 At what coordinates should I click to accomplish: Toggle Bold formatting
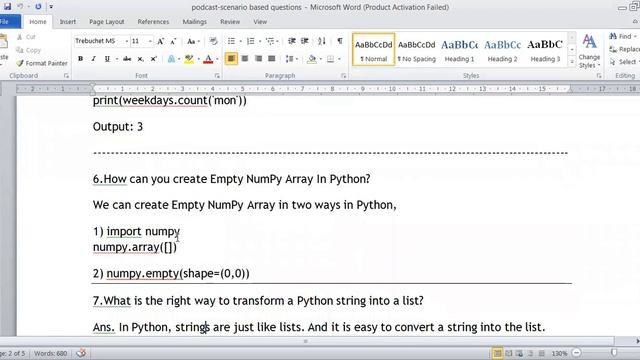pos(80,59)
